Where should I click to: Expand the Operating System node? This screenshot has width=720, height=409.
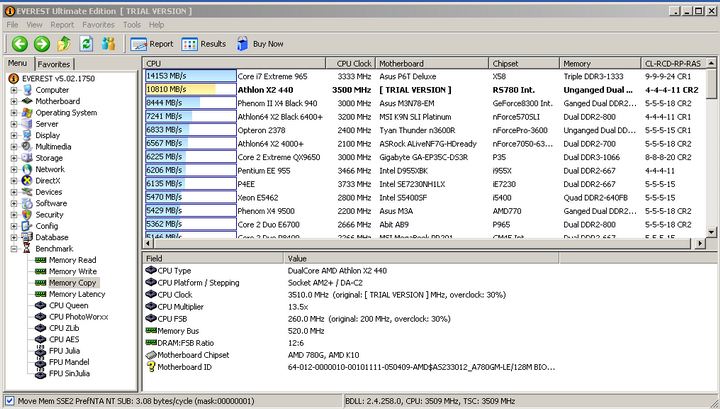tap(14, 112)
